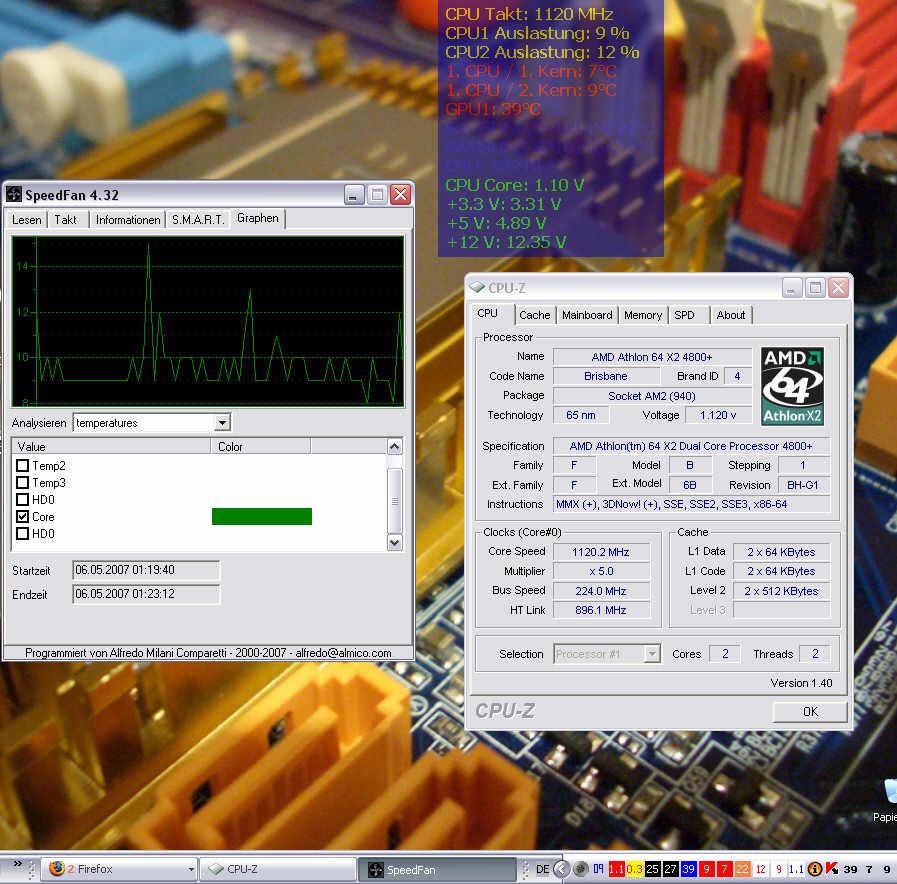
Task: Click the '1120.2 MHz' core speed value
Action: pos(601,552)
